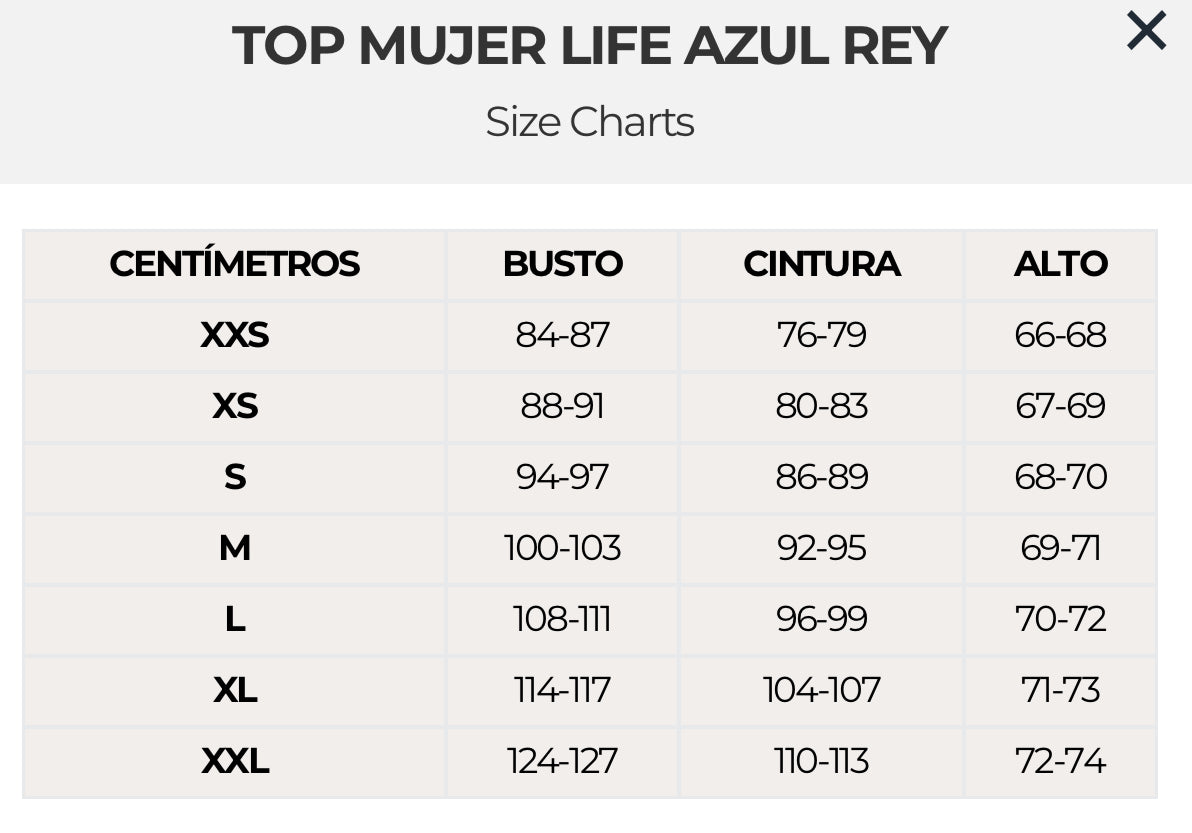Image resolution: width=1192 pixels, height=833 pixels.
Task: Select the 124-127 bust cell for XXL
Action: (562, 762)
